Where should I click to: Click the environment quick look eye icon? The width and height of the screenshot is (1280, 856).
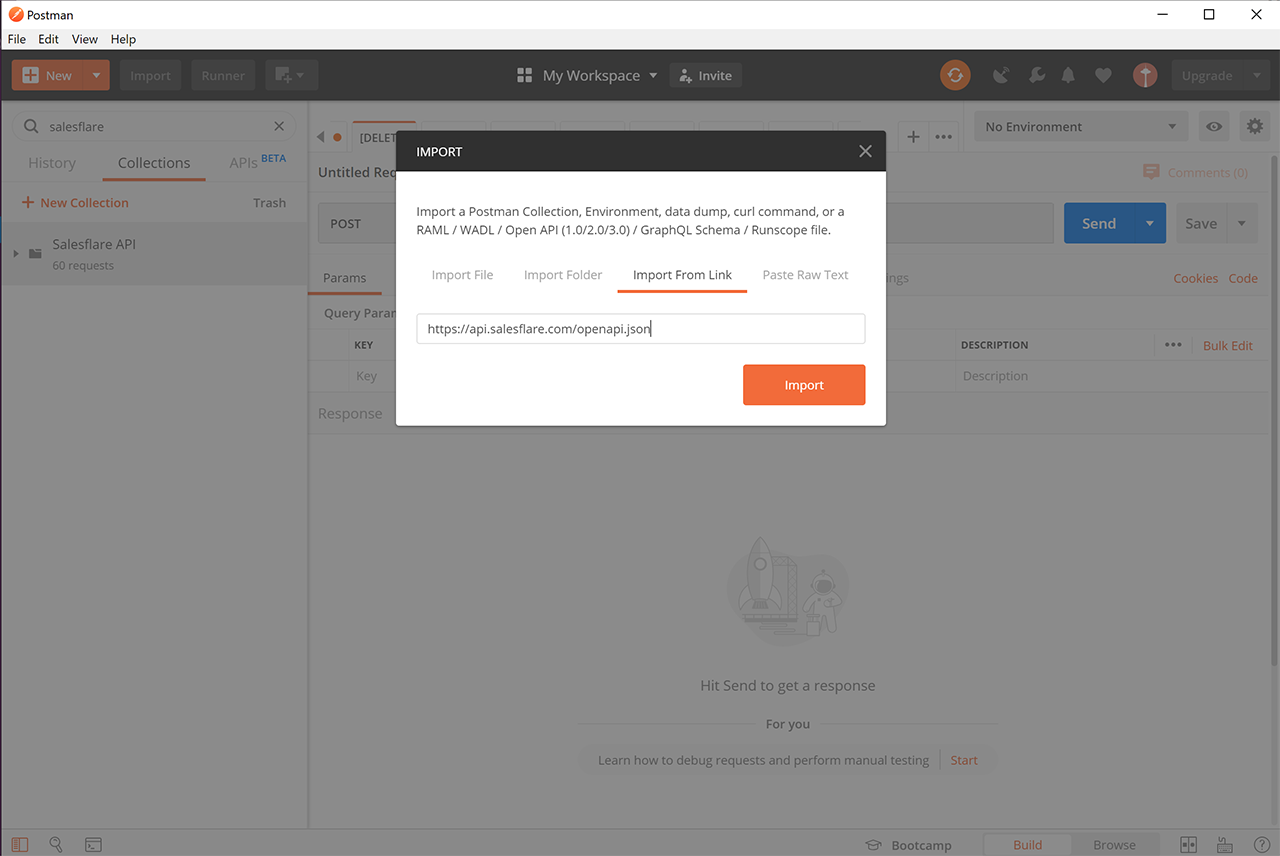[1214, 127]
